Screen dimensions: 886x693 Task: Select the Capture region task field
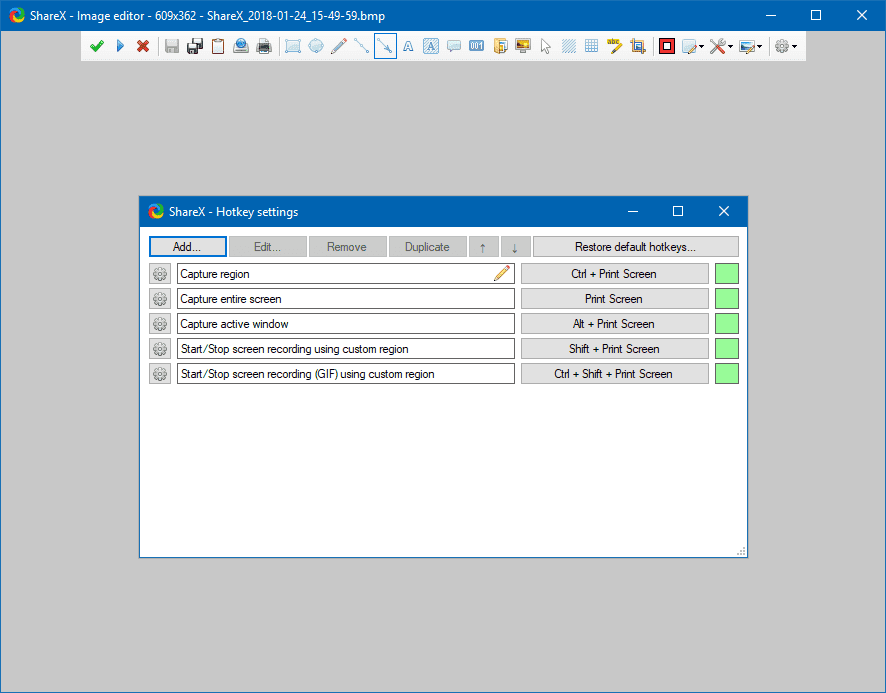pyautogui.click(x=345, y=274)
